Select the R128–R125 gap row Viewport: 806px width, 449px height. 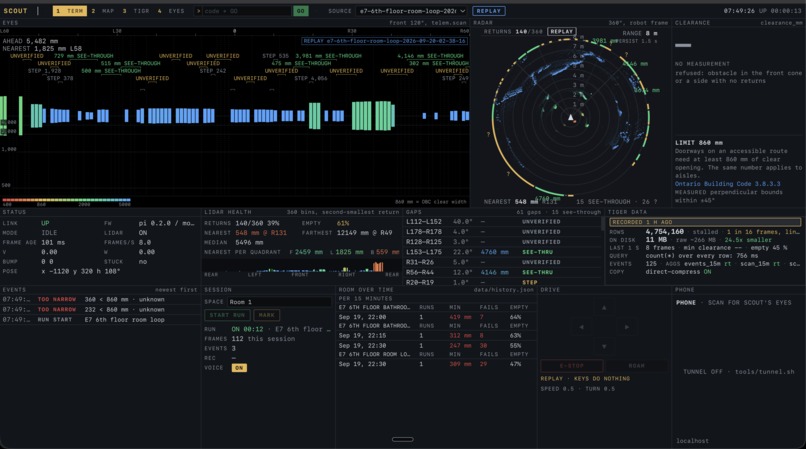502,242
